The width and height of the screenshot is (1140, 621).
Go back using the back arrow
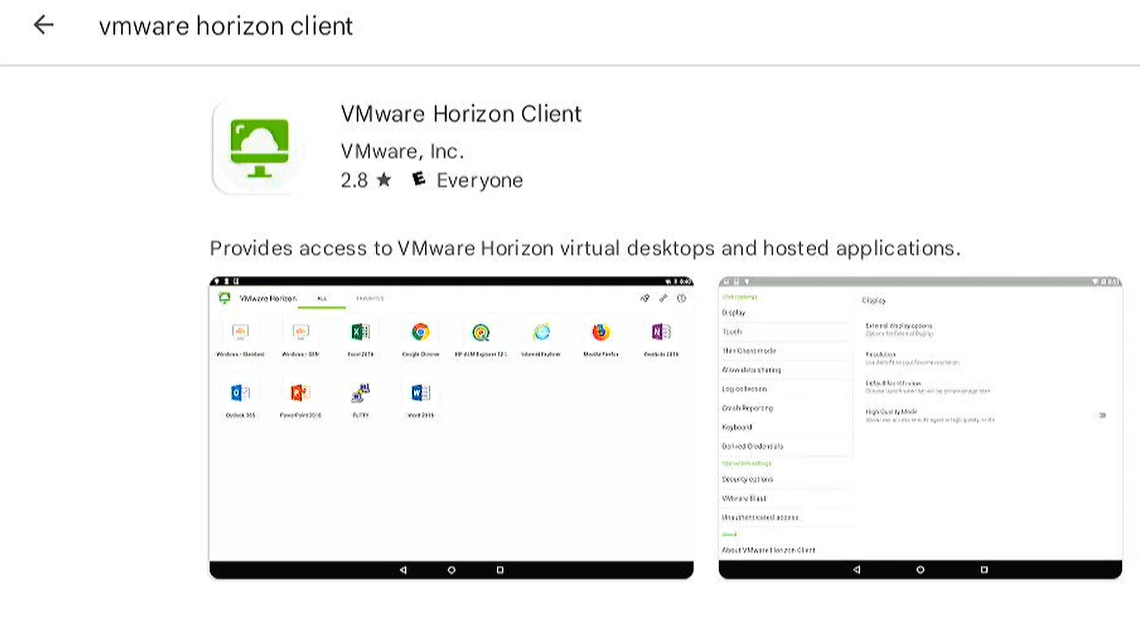[44, 25]
